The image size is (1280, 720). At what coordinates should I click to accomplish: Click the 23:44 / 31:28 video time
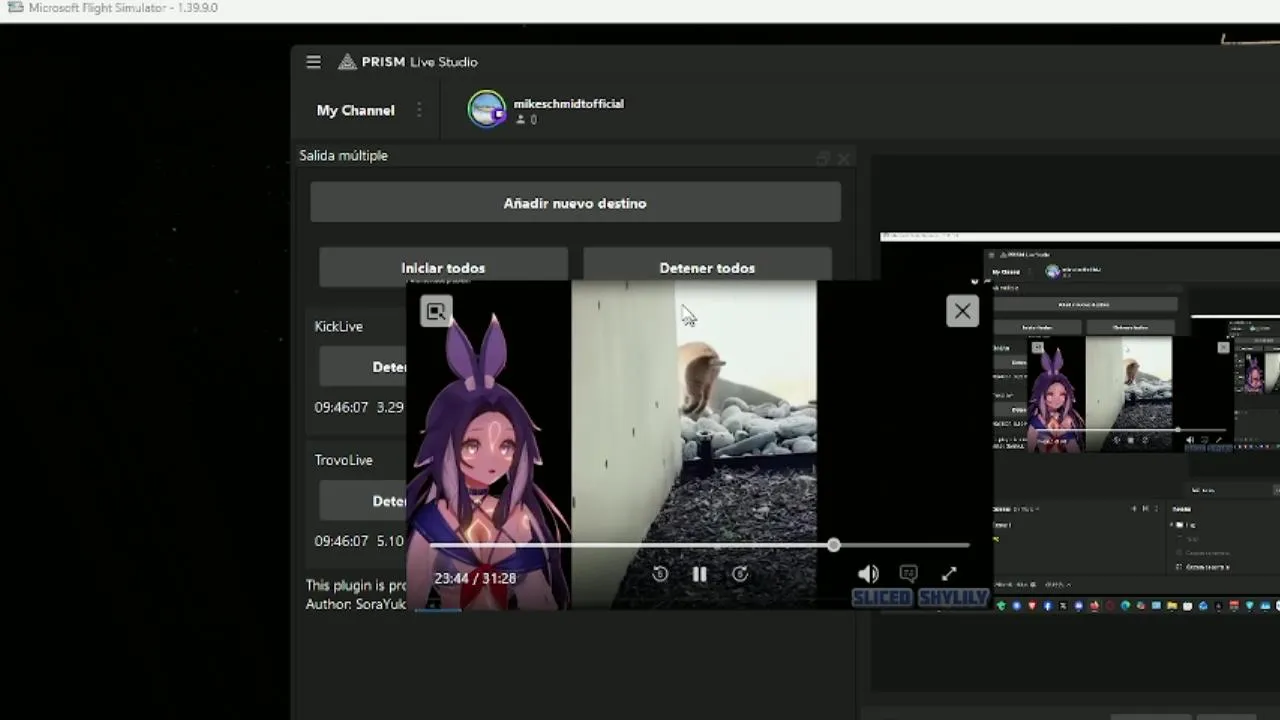click(x=475, y=578)
